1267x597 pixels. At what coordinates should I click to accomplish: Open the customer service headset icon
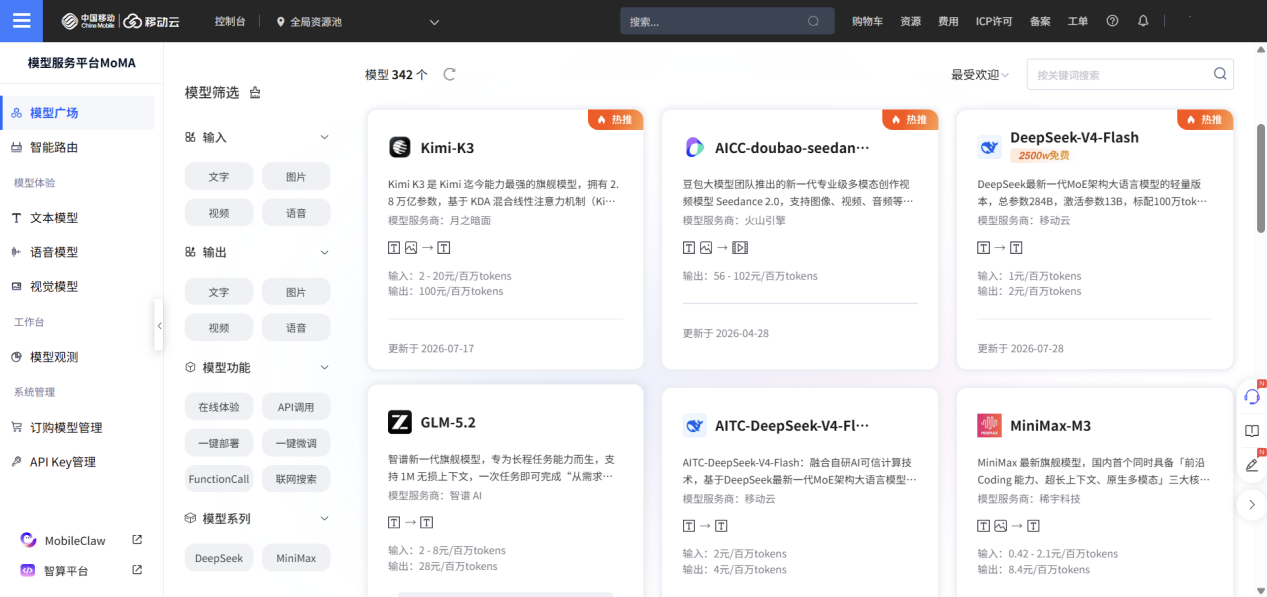point(1252,396)
